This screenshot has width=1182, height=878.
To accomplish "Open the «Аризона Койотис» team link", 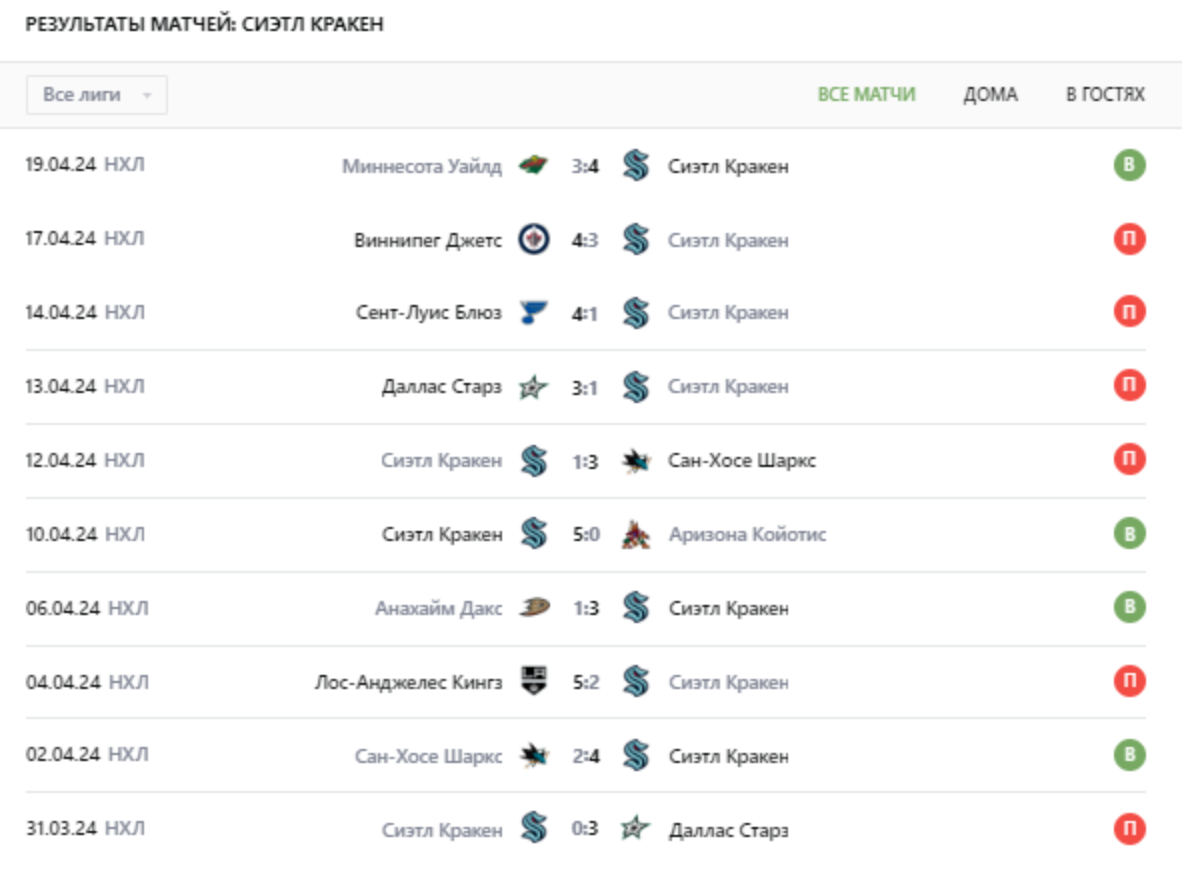I will 747,535.
